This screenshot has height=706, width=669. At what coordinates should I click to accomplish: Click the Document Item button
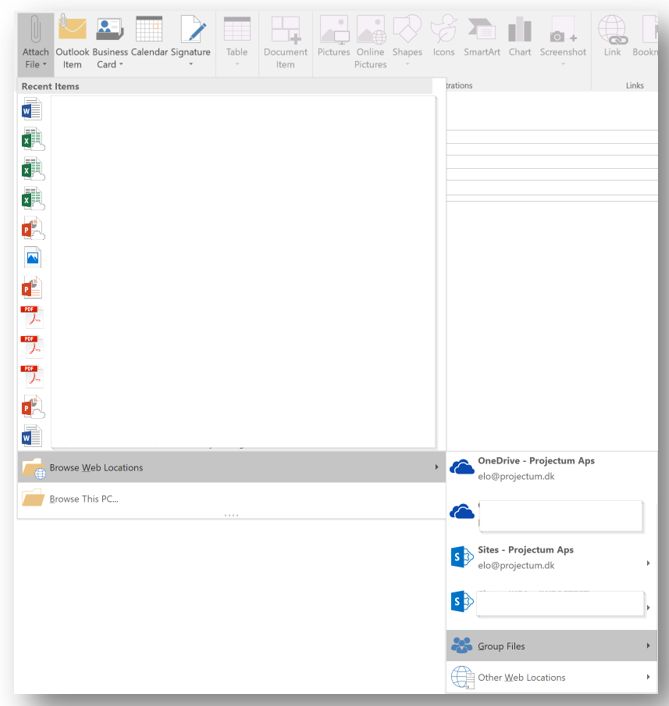285,43
